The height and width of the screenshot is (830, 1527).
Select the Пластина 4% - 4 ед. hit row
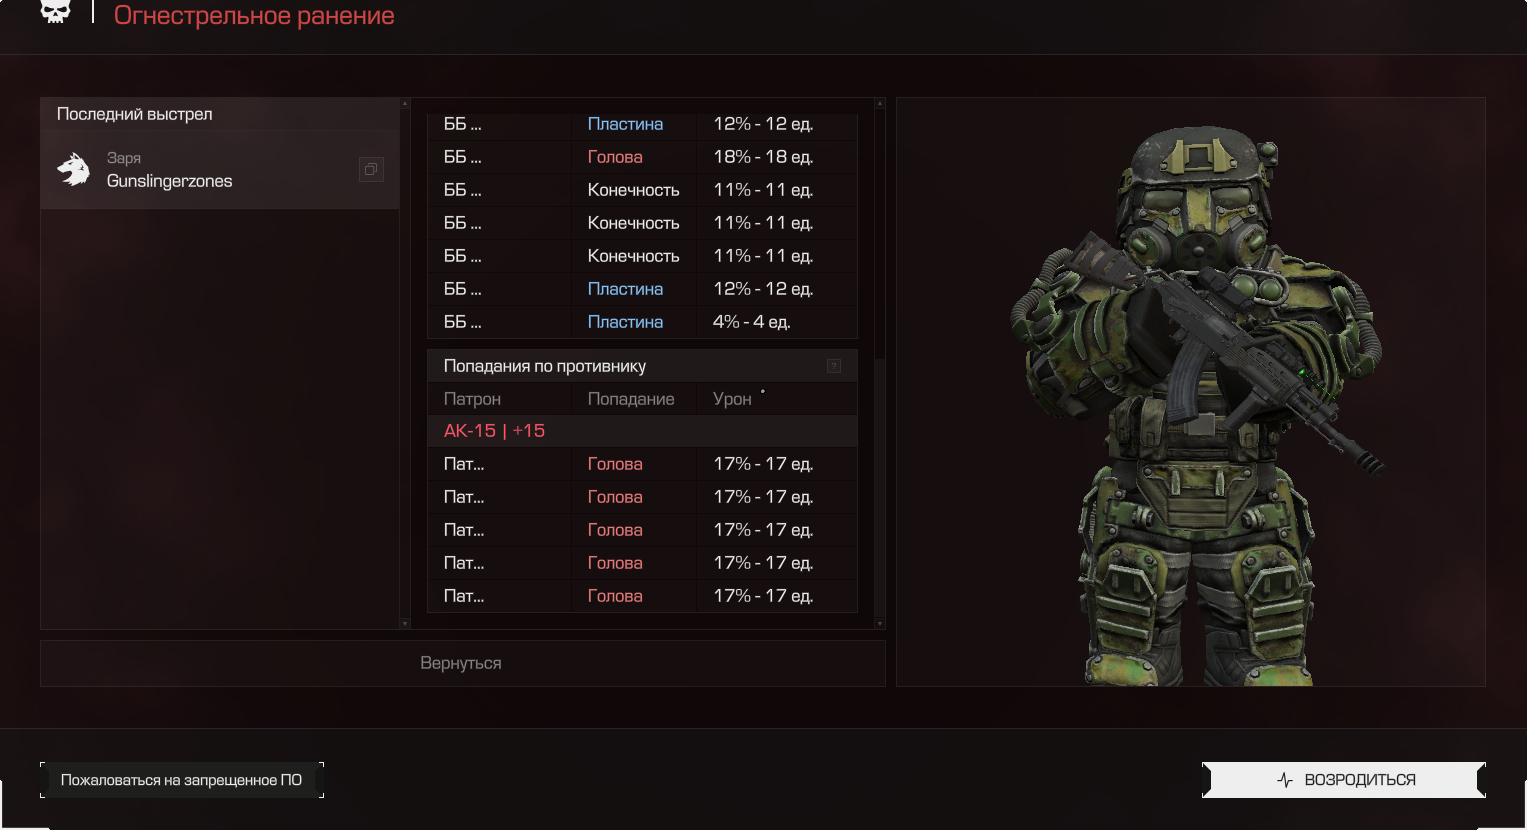(642, 322)
